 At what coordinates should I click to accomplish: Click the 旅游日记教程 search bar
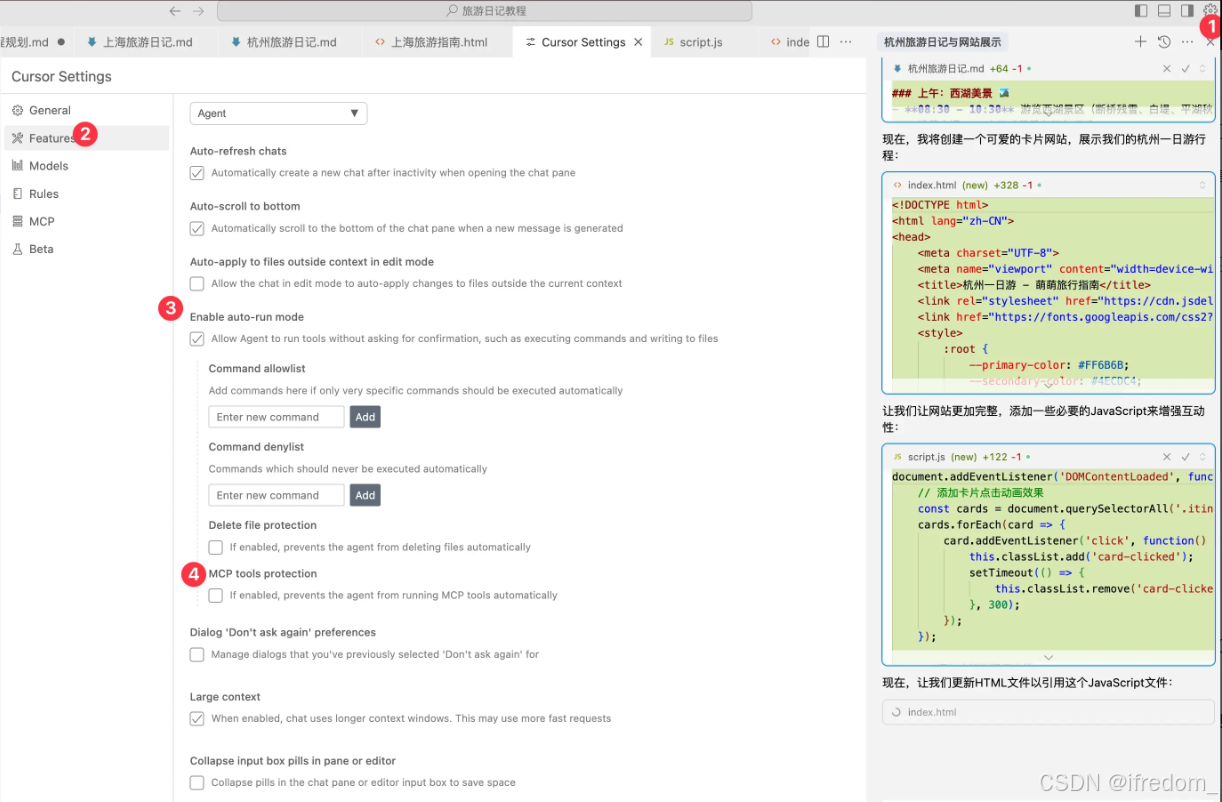484,11
